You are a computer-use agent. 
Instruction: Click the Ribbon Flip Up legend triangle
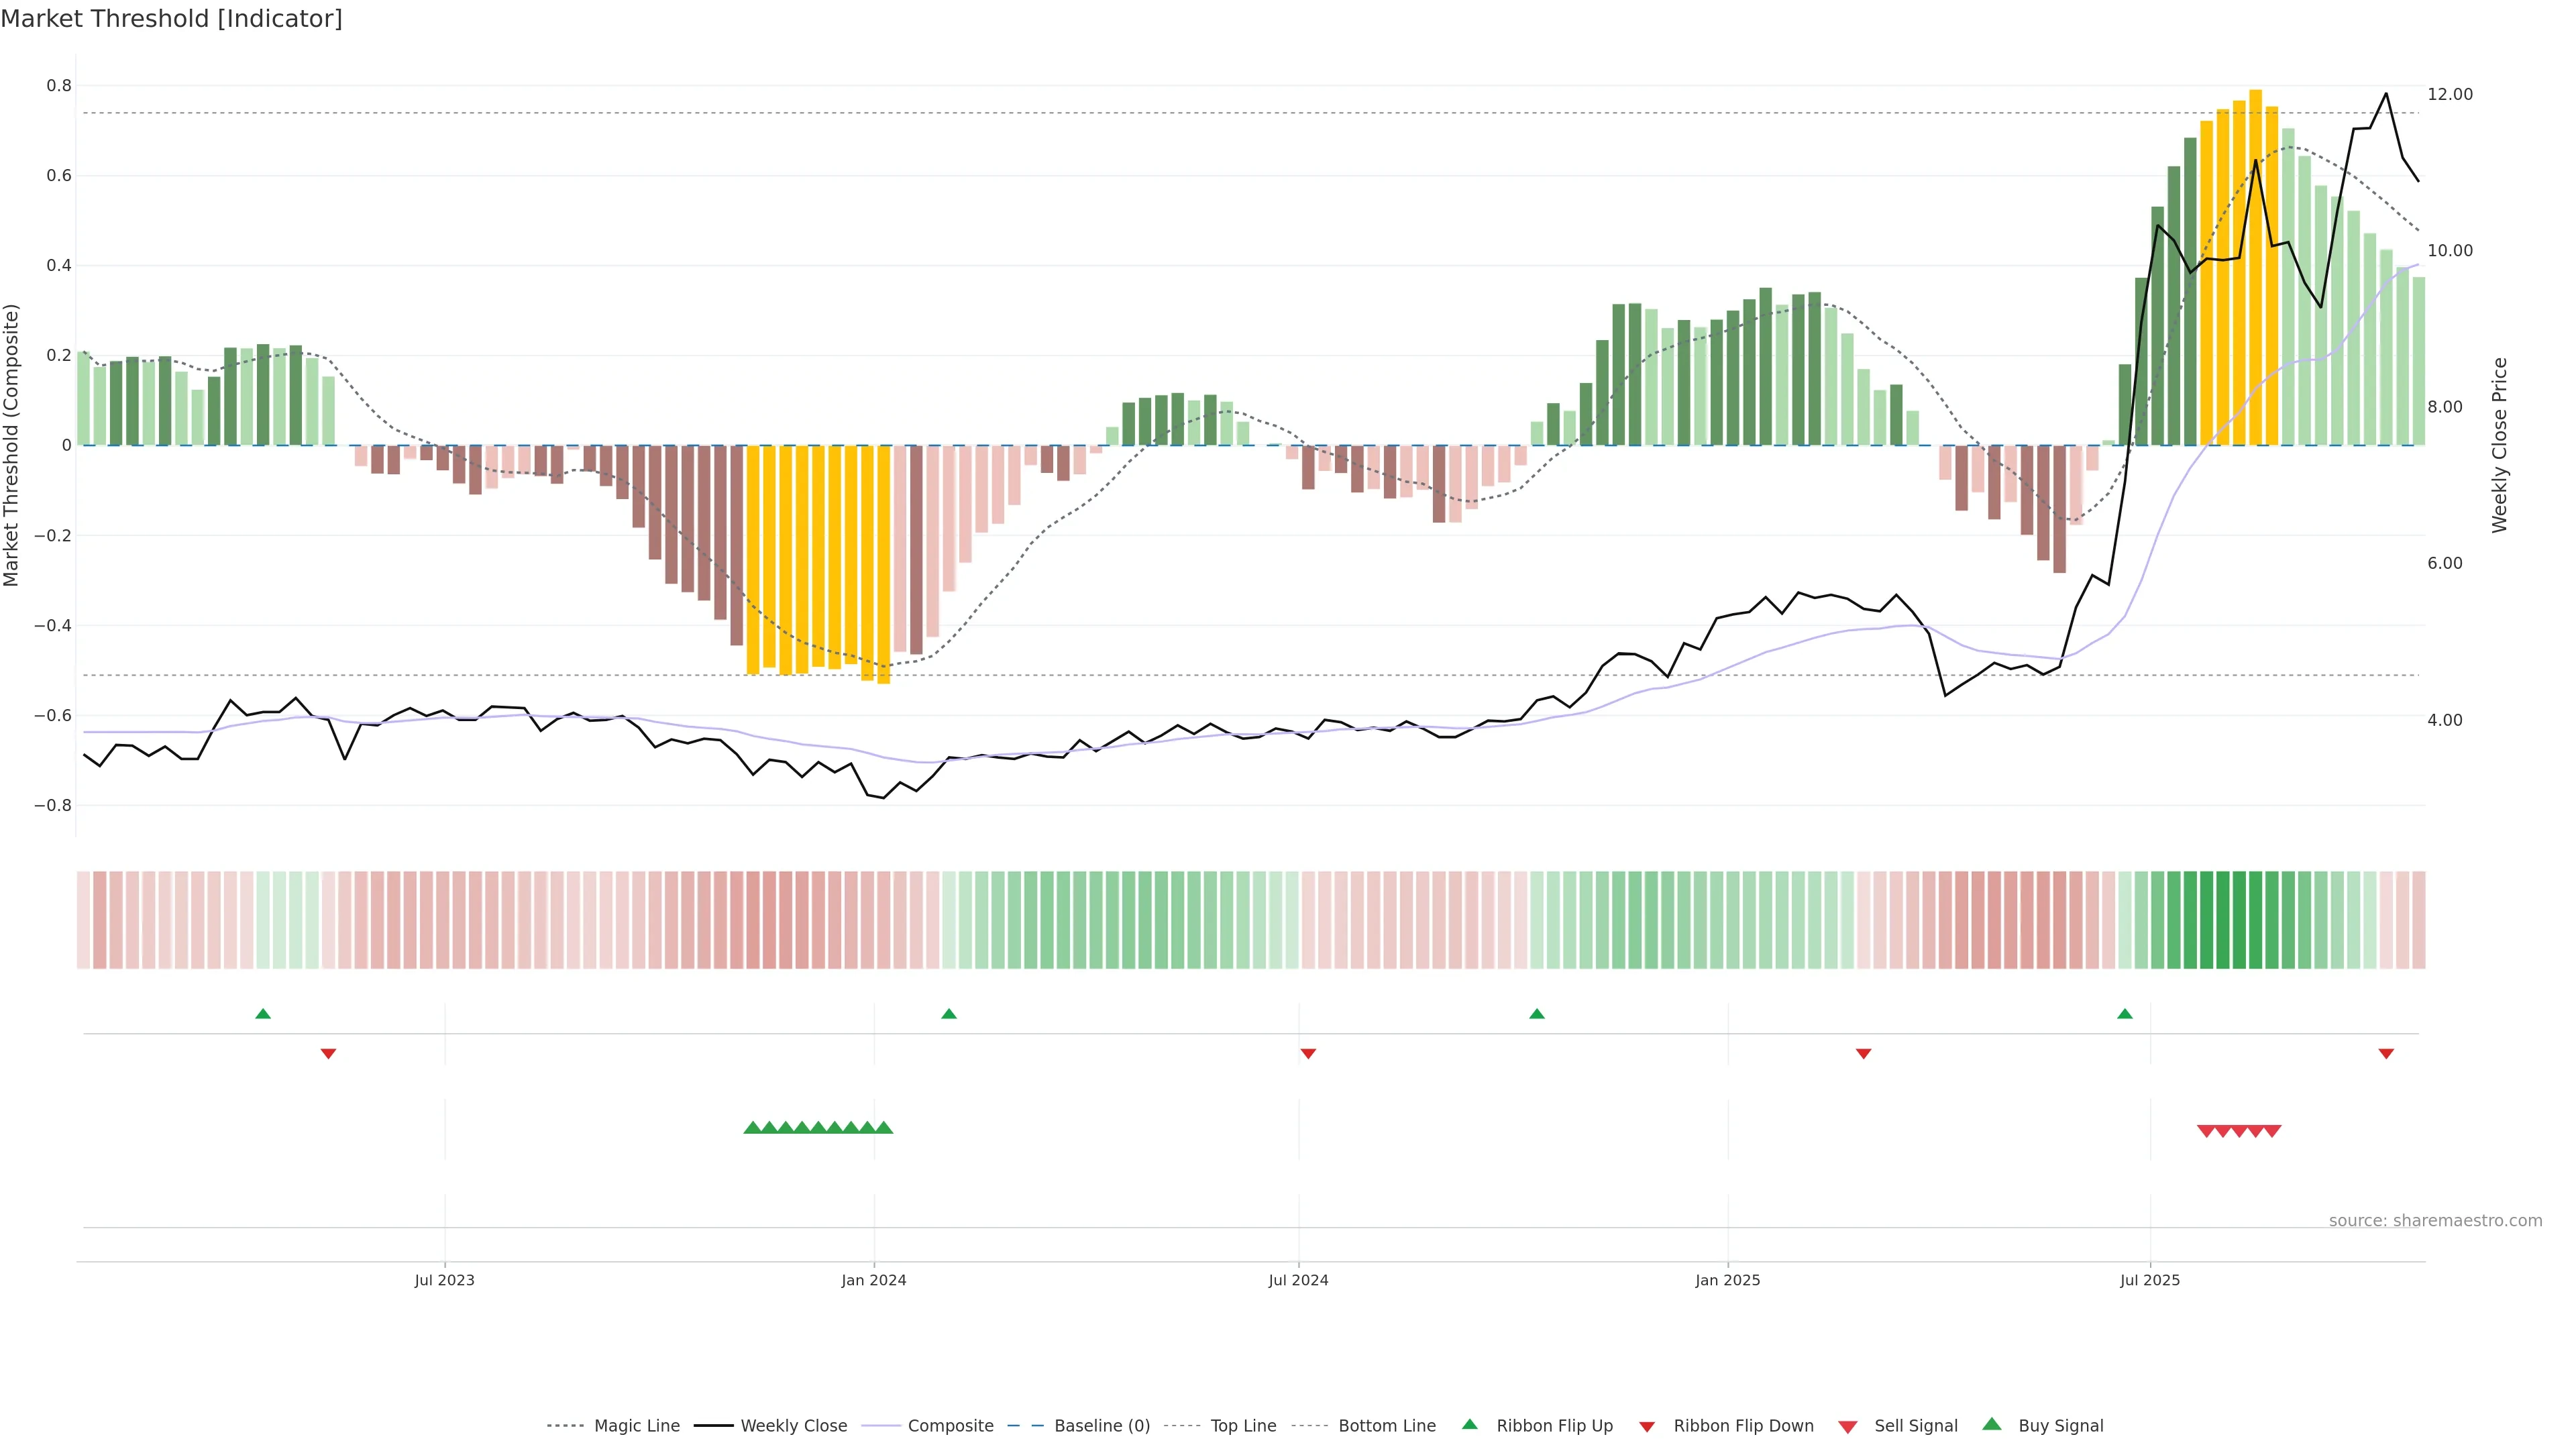tap(1469, 1424)
